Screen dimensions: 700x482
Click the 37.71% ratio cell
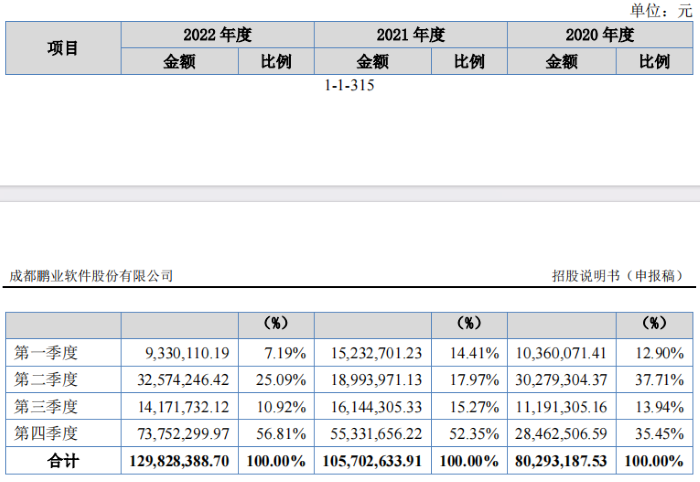(654, 380)
